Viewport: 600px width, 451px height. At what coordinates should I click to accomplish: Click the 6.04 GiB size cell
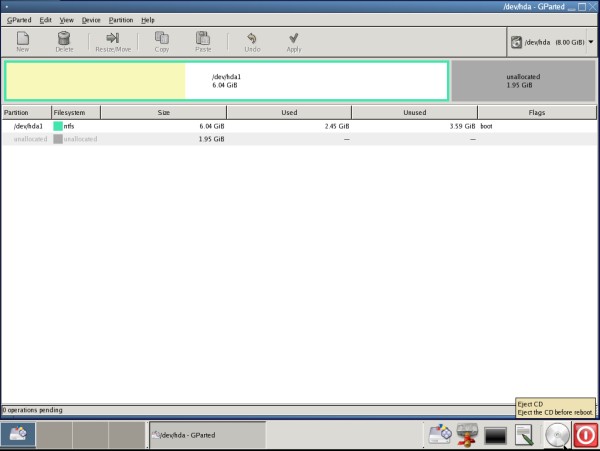click(x=212, y=126)
